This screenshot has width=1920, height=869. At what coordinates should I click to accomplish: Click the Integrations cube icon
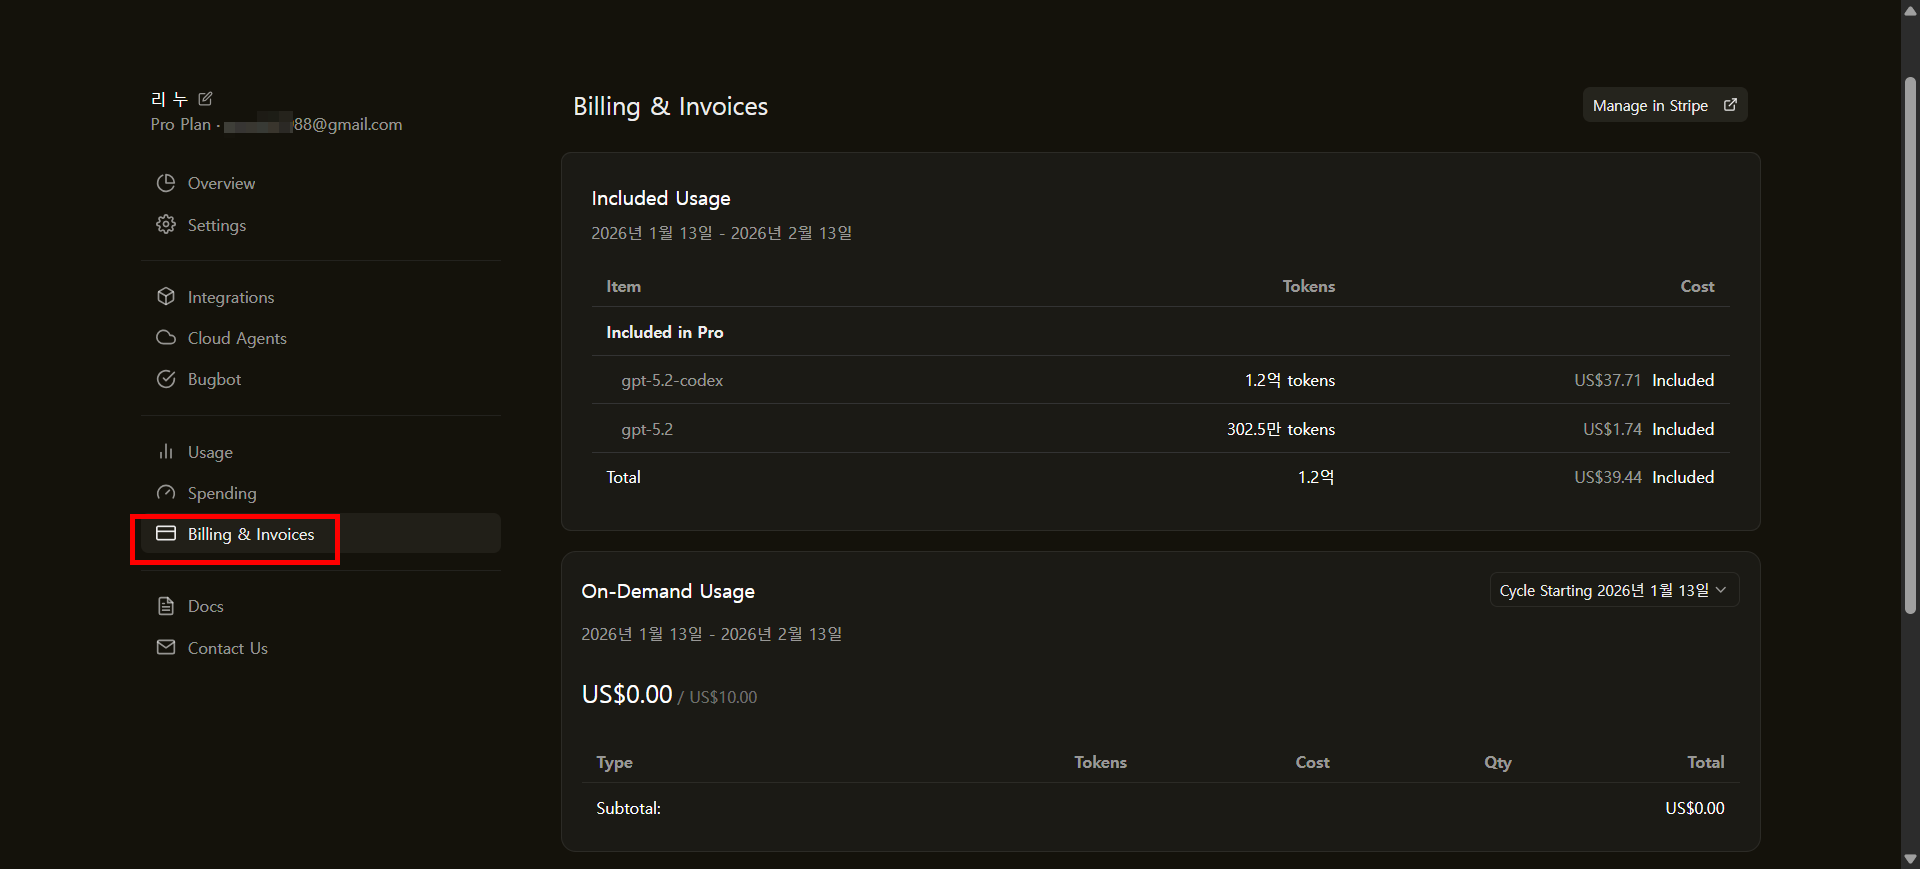coord(166,297)
